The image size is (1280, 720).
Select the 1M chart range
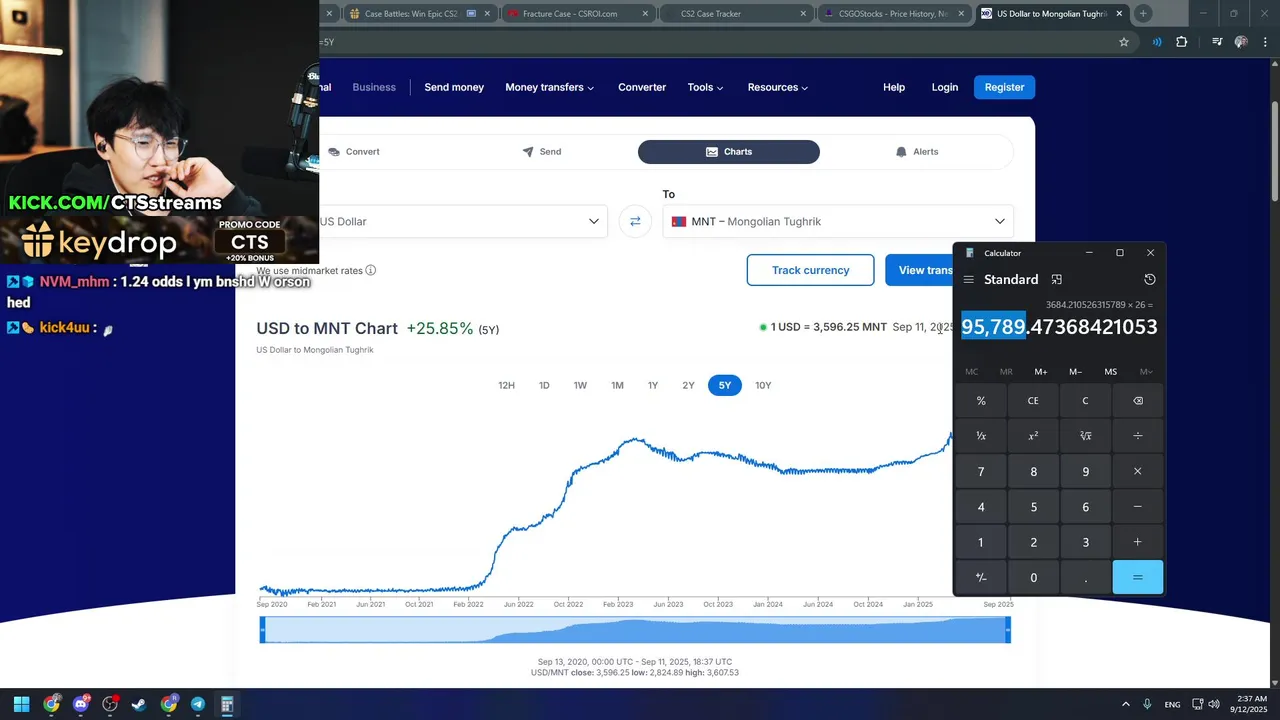[x=617, y=385]
